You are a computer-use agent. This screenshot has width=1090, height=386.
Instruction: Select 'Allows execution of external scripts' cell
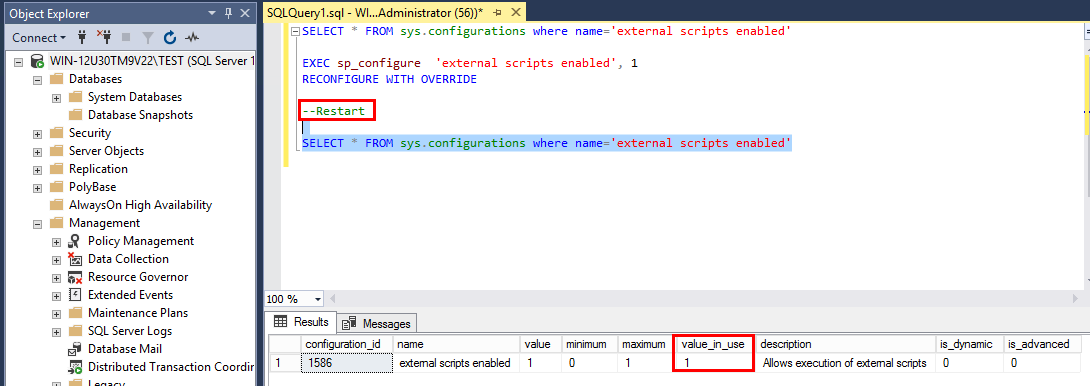point(845,362)
